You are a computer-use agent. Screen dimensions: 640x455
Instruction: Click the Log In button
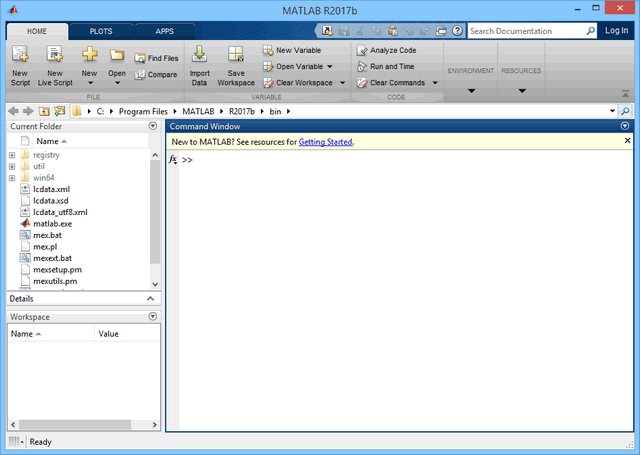point(617,31)
